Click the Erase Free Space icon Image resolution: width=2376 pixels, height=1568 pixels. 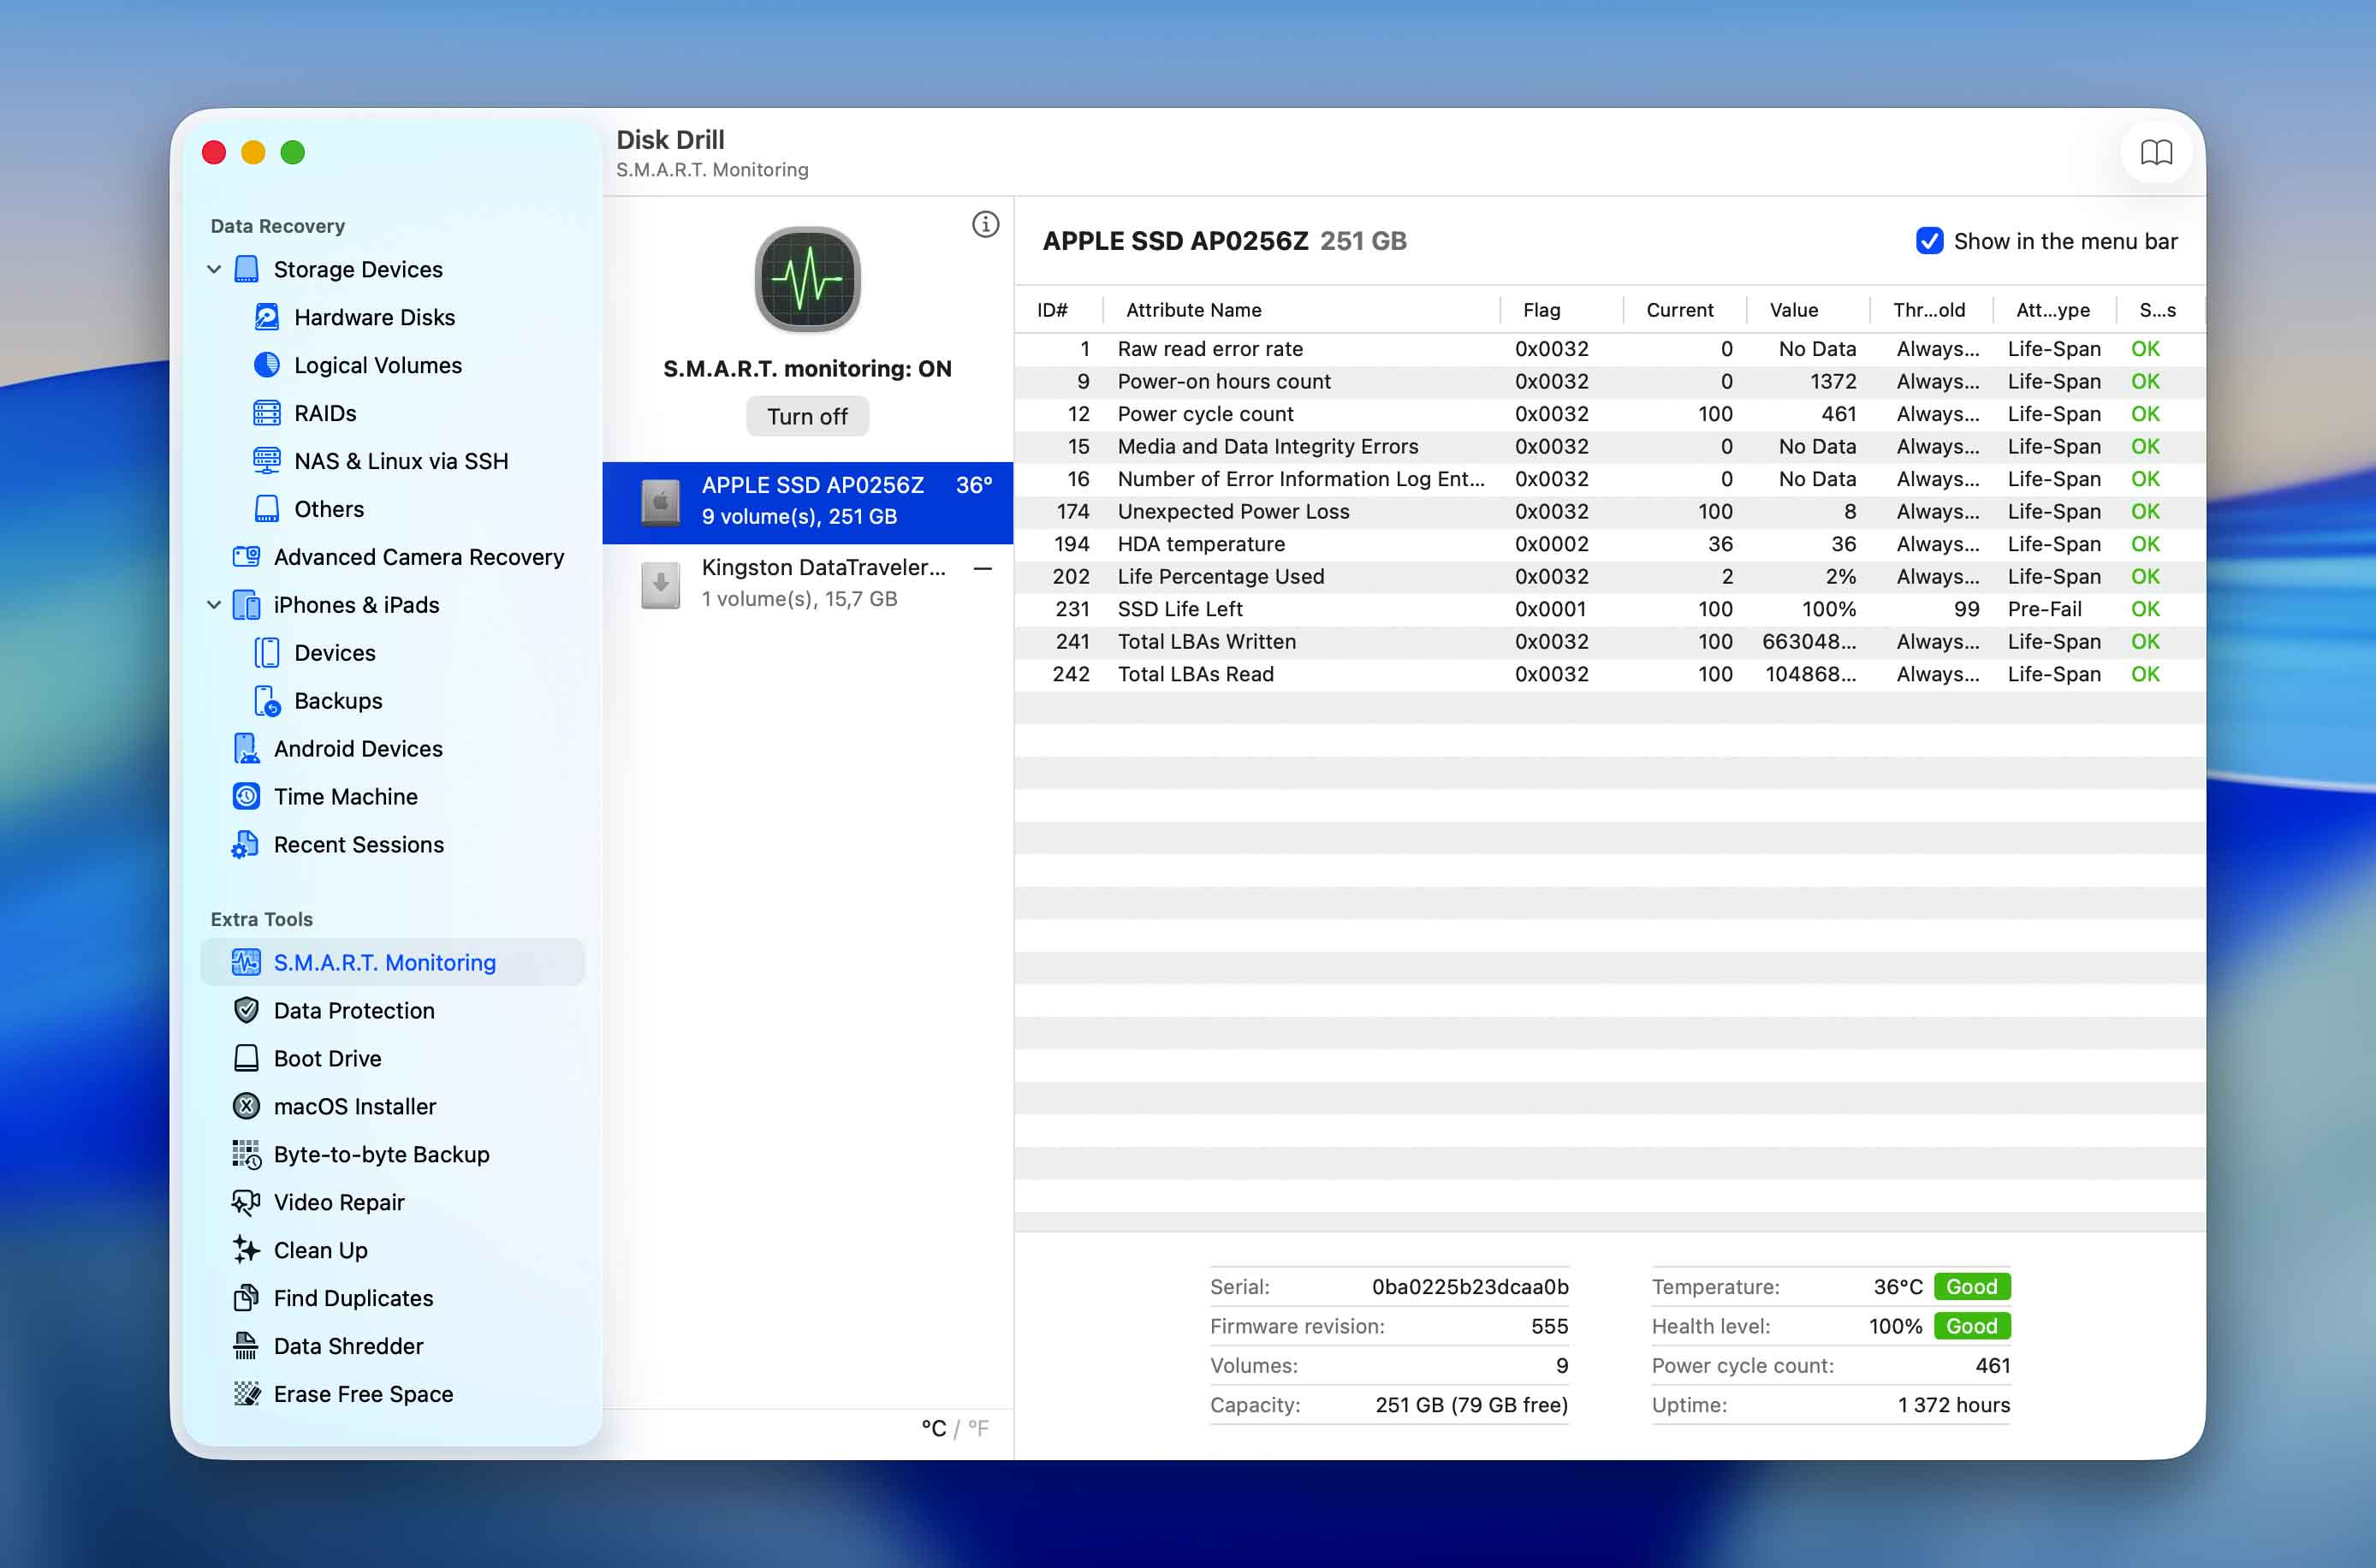[x=246, y=1394]
